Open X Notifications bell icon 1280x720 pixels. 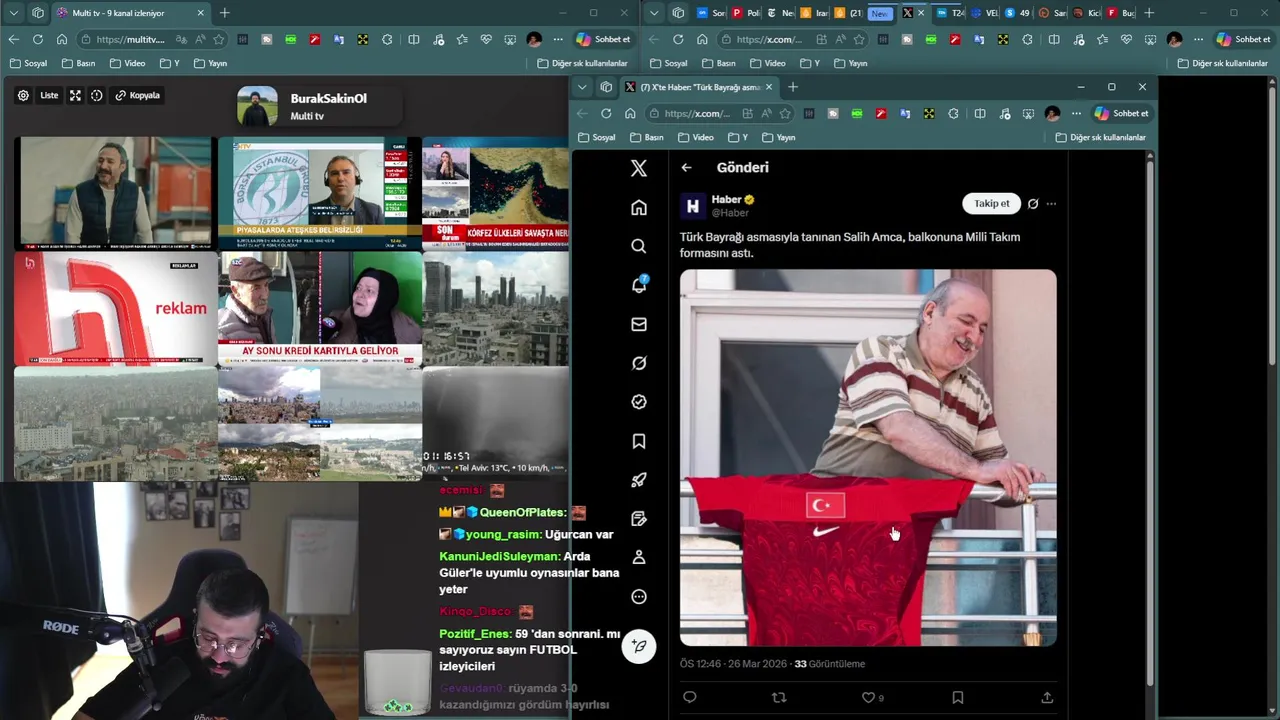pyautogui.click(x=639, y=285)
